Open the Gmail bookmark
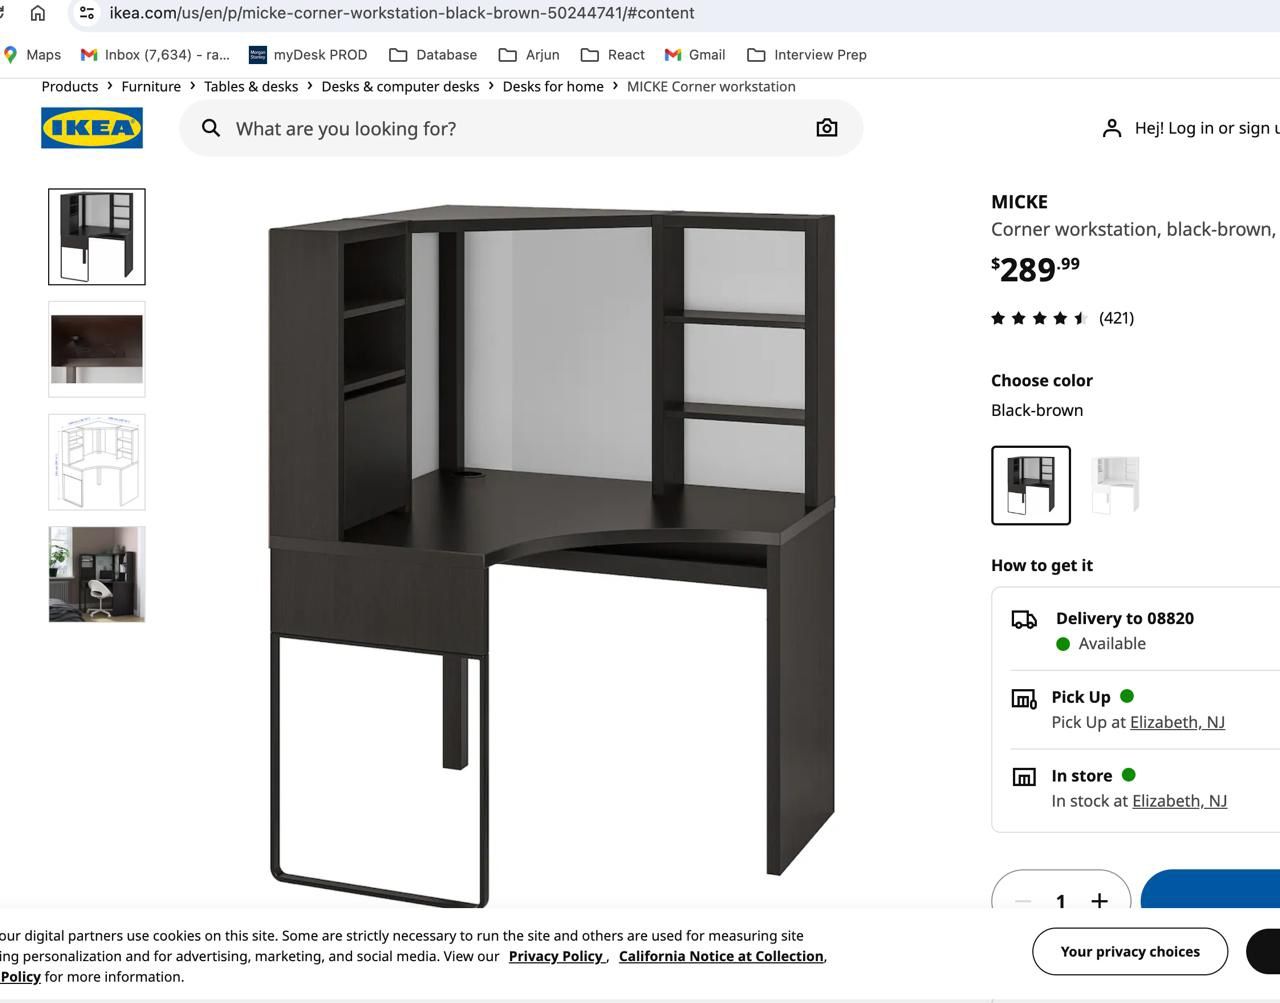This screenshot has height=1003, width=1280. pos(695,55)
